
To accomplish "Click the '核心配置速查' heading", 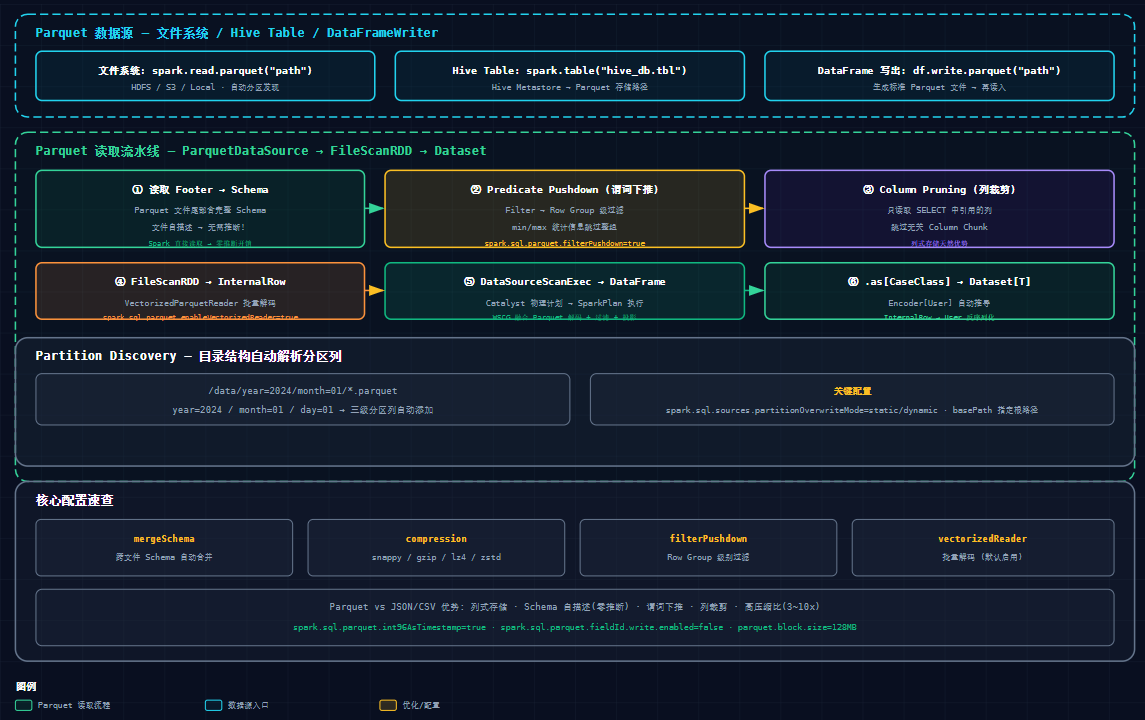I will (74, 500).
